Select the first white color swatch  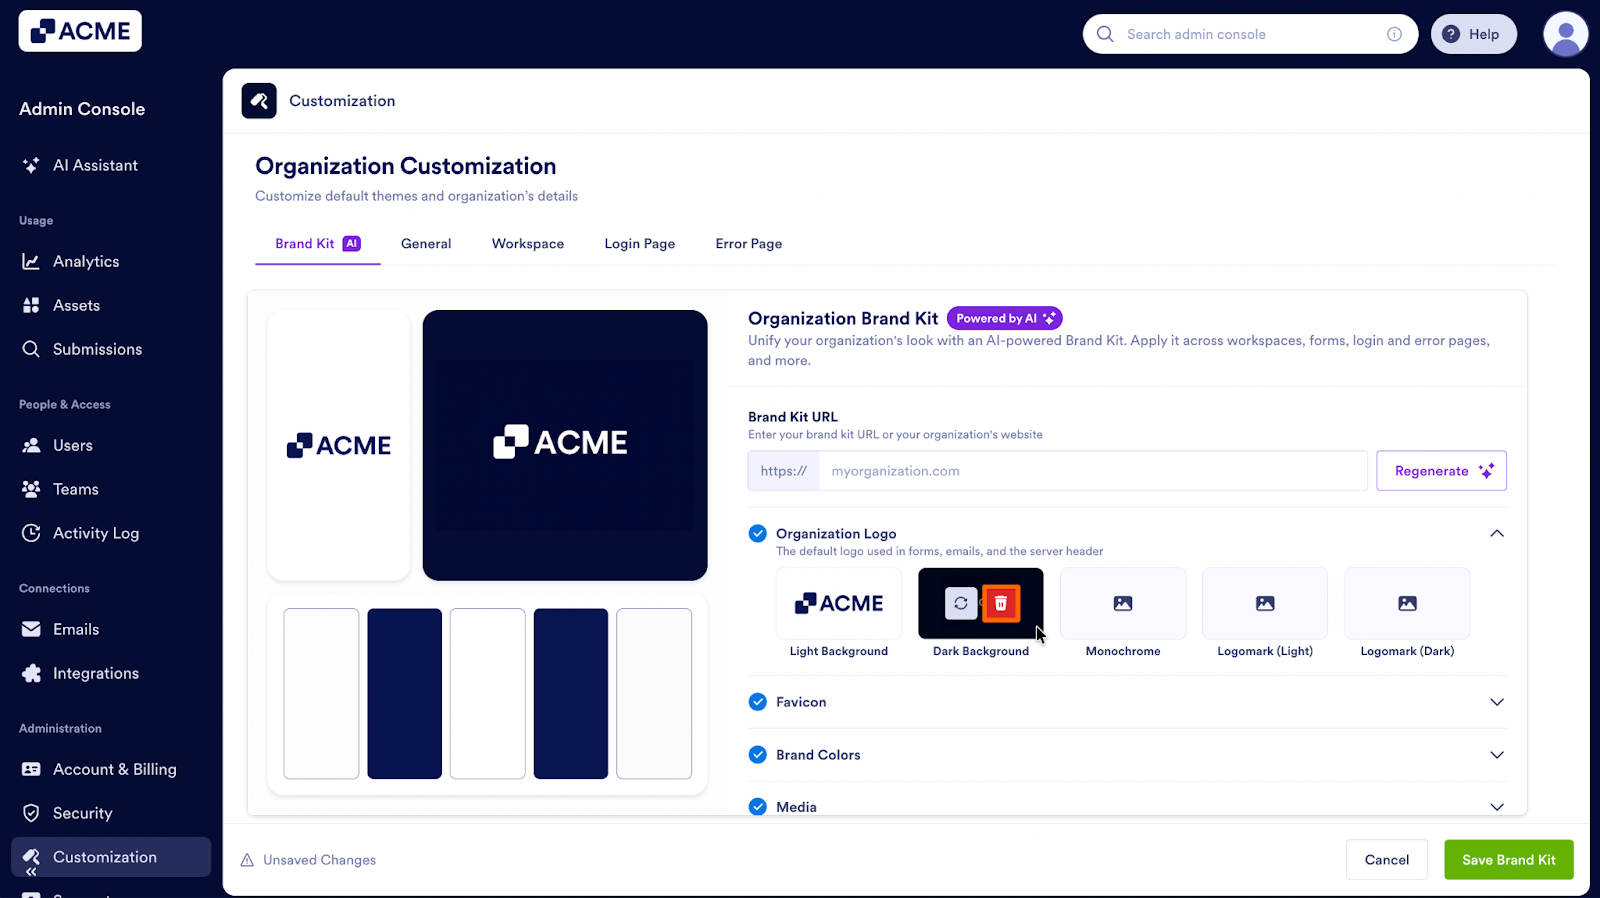(x=321, y=694)
